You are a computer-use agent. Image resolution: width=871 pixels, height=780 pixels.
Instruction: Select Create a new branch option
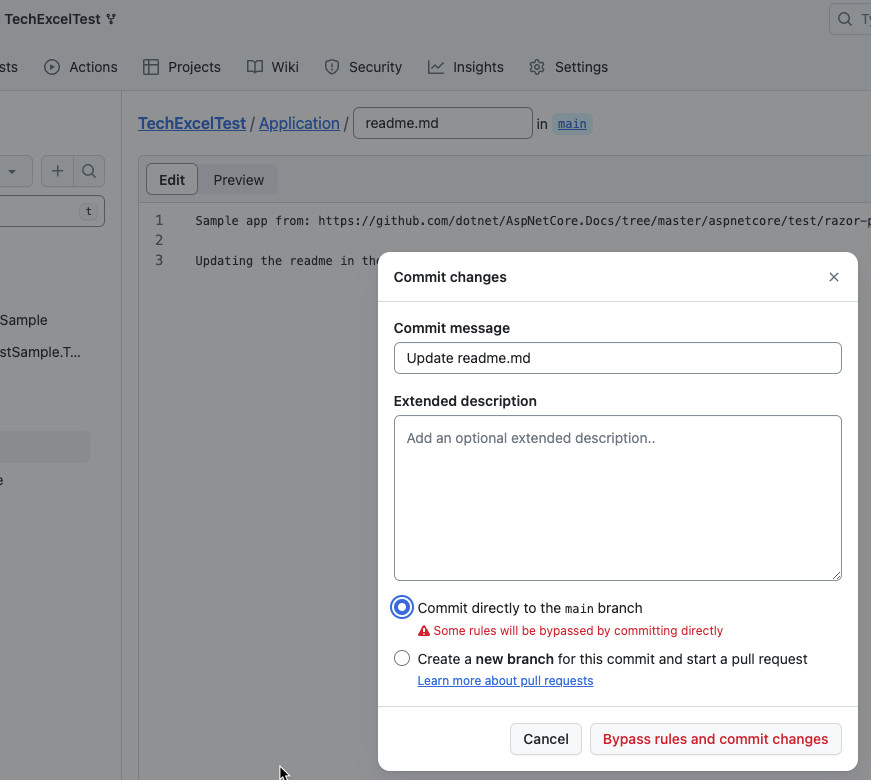pyautogui.click(x=402, y=658)
